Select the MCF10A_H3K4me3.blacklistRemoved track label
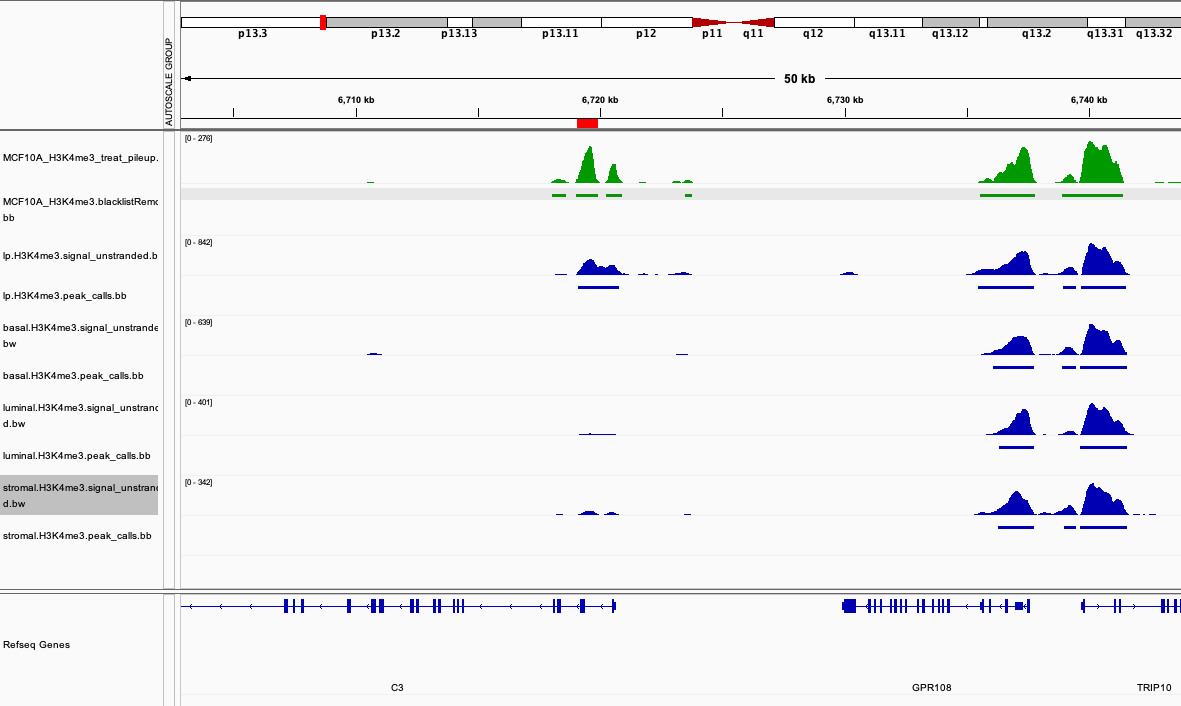Image resolution: width=1181 pixels, height=706 pixels. click(x=80, y=208)
